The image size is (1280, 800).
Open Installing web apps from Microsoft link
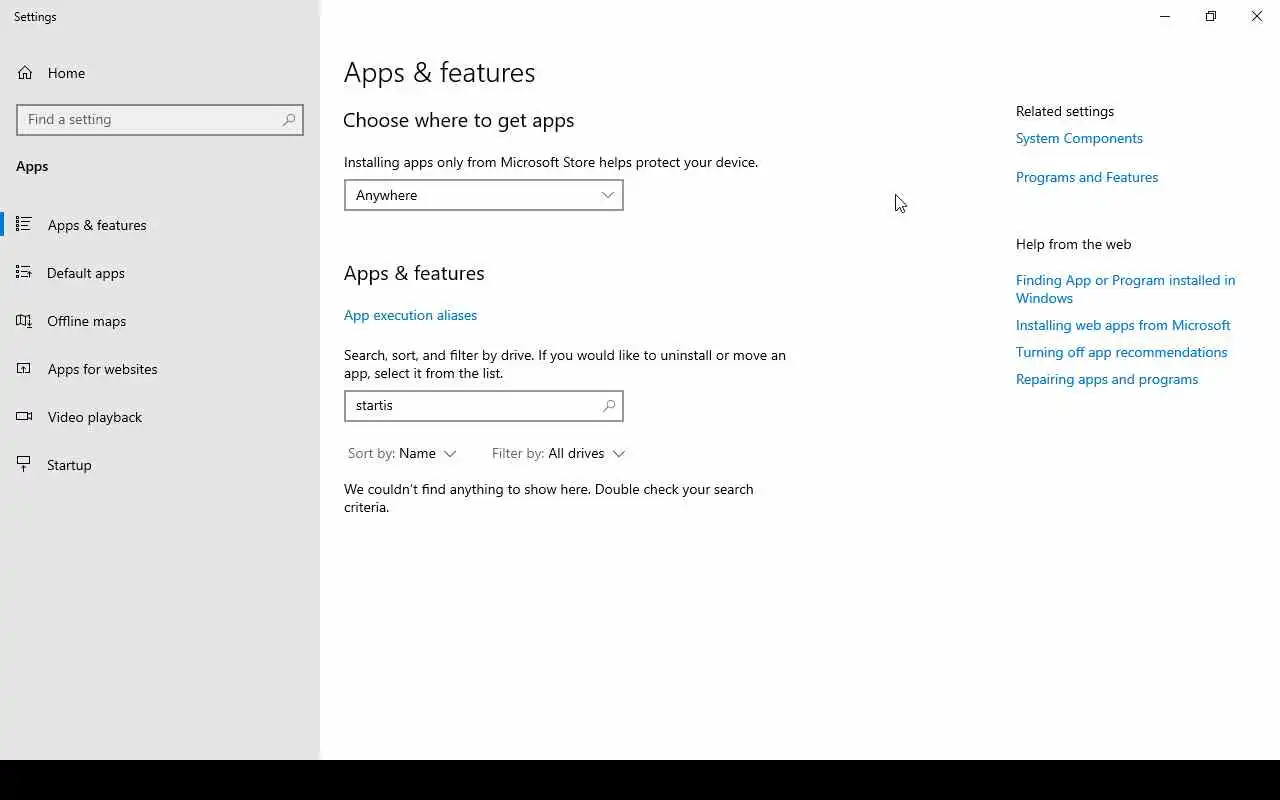coord(1123,325)
